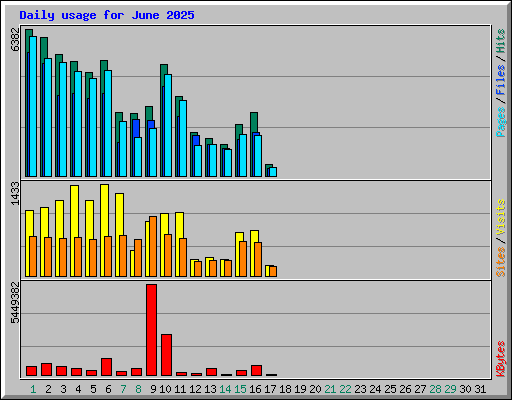The image size is (512, 400).
Task: Click the Pages legend label
Action: tap(500, 122)
